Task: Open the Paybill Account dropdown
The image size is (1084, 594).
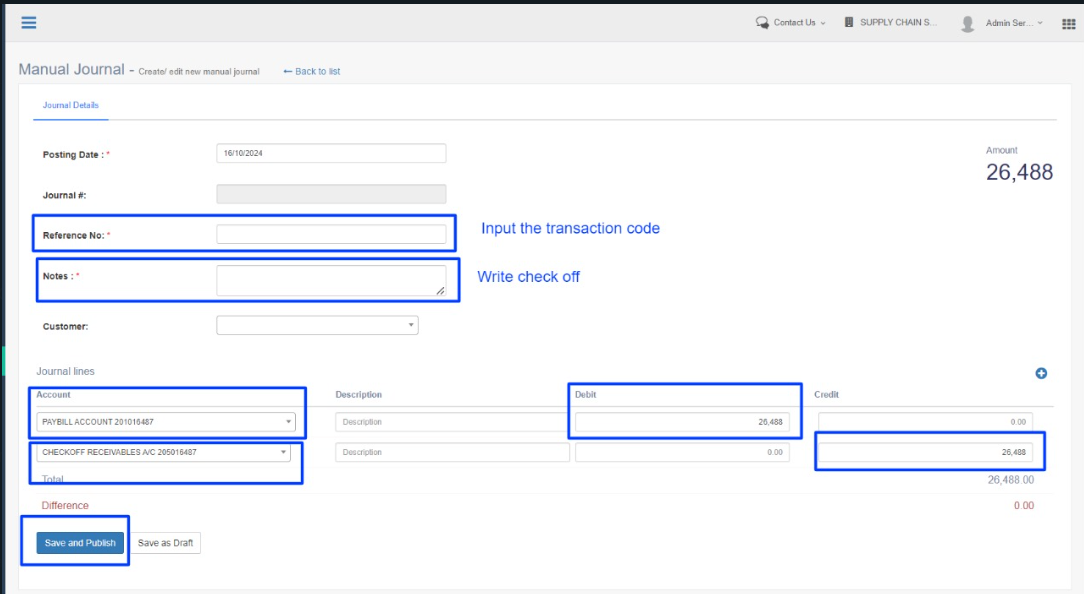Action: point(166,422)
